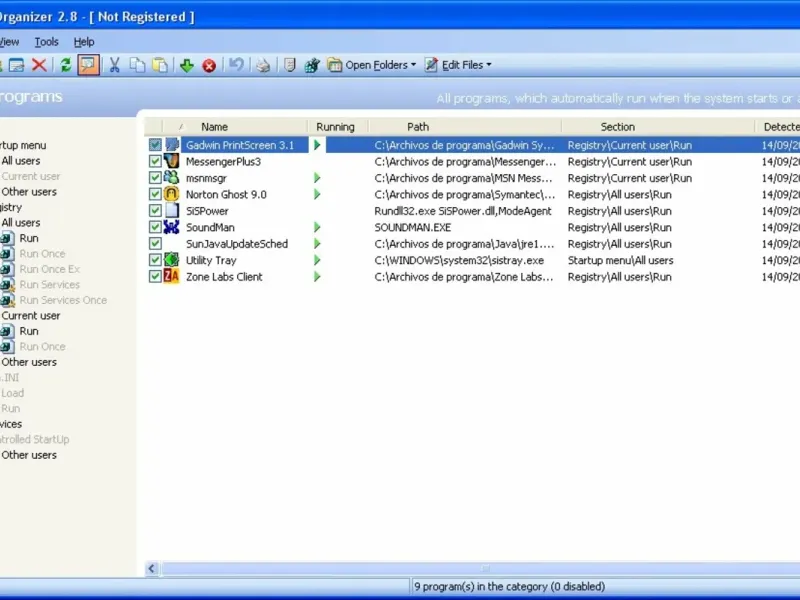Image resolution: width=800 pixels, height=600 pixels.
Task: Toggle the highlighted orange comments toolbar button
Action: (88, 65)
